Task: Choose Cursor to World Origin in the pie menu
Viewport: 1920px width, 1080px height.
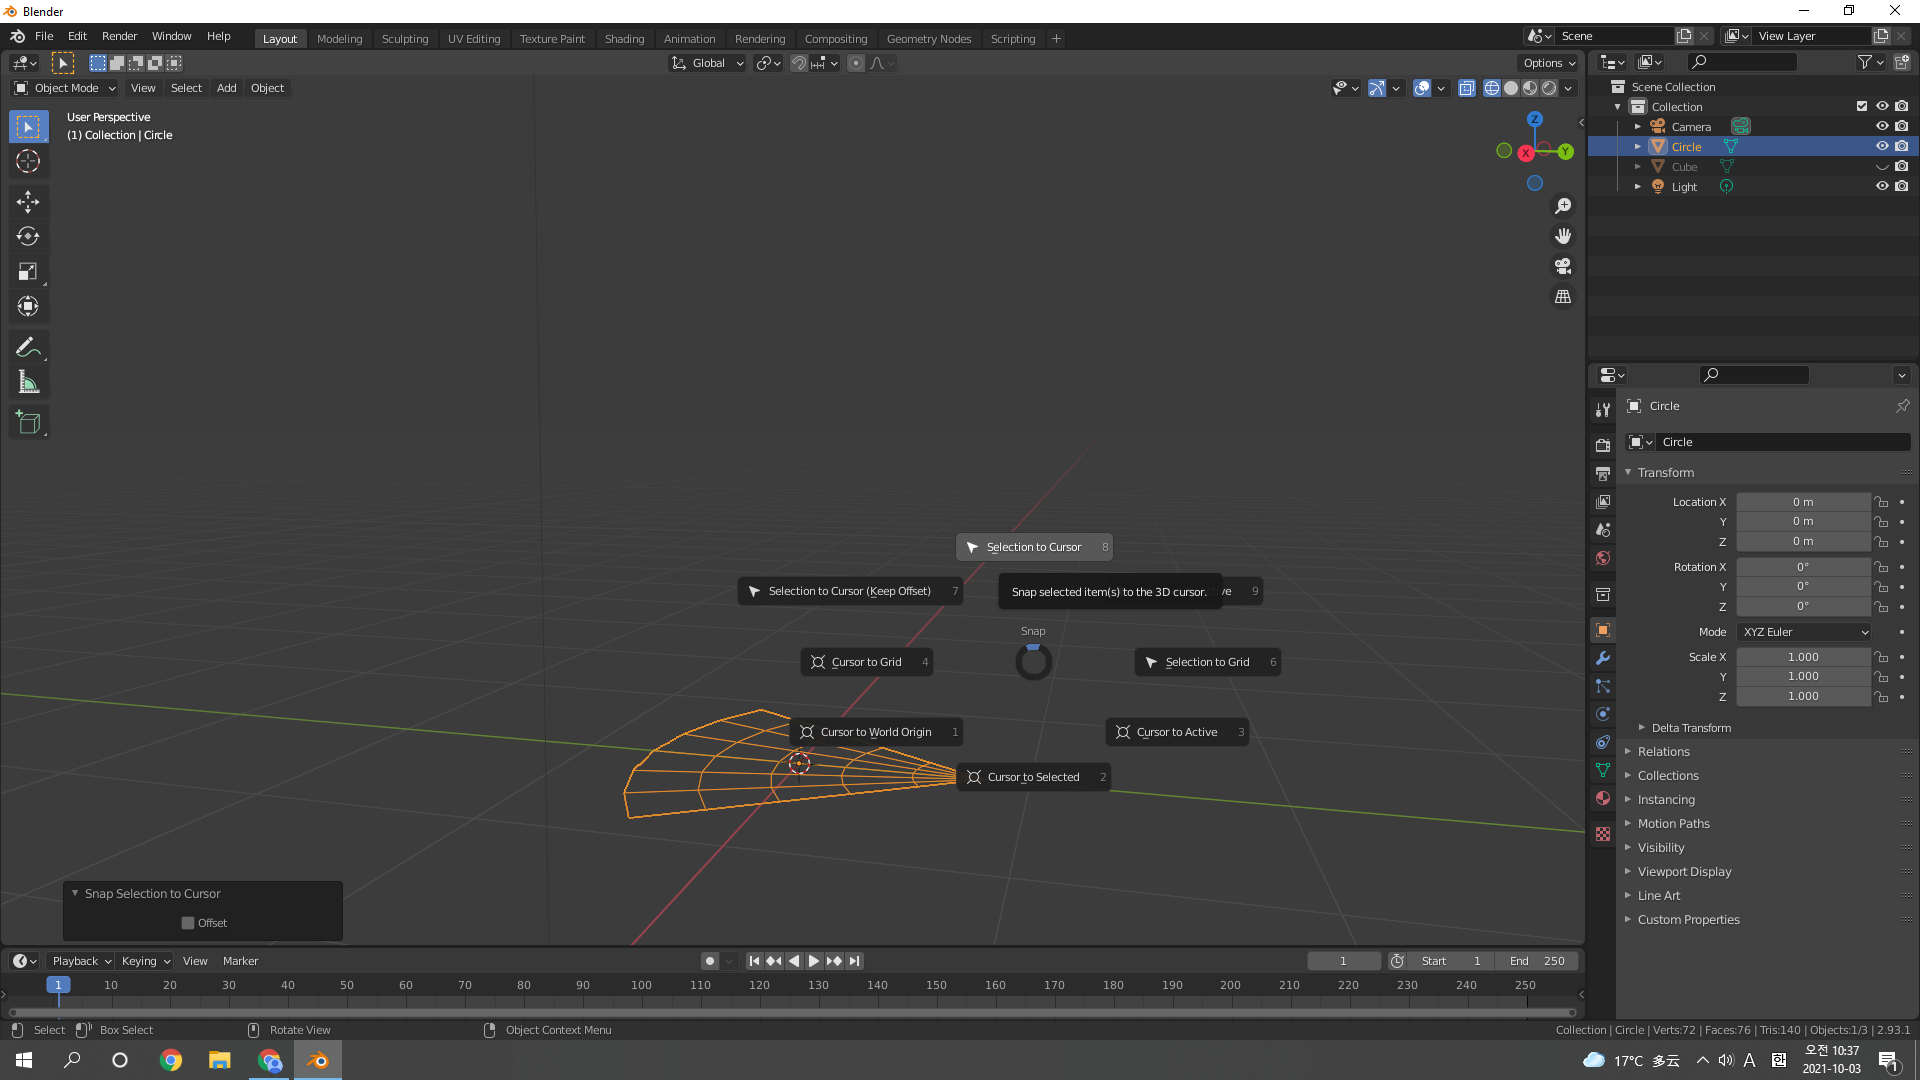Action: (875, 732)
